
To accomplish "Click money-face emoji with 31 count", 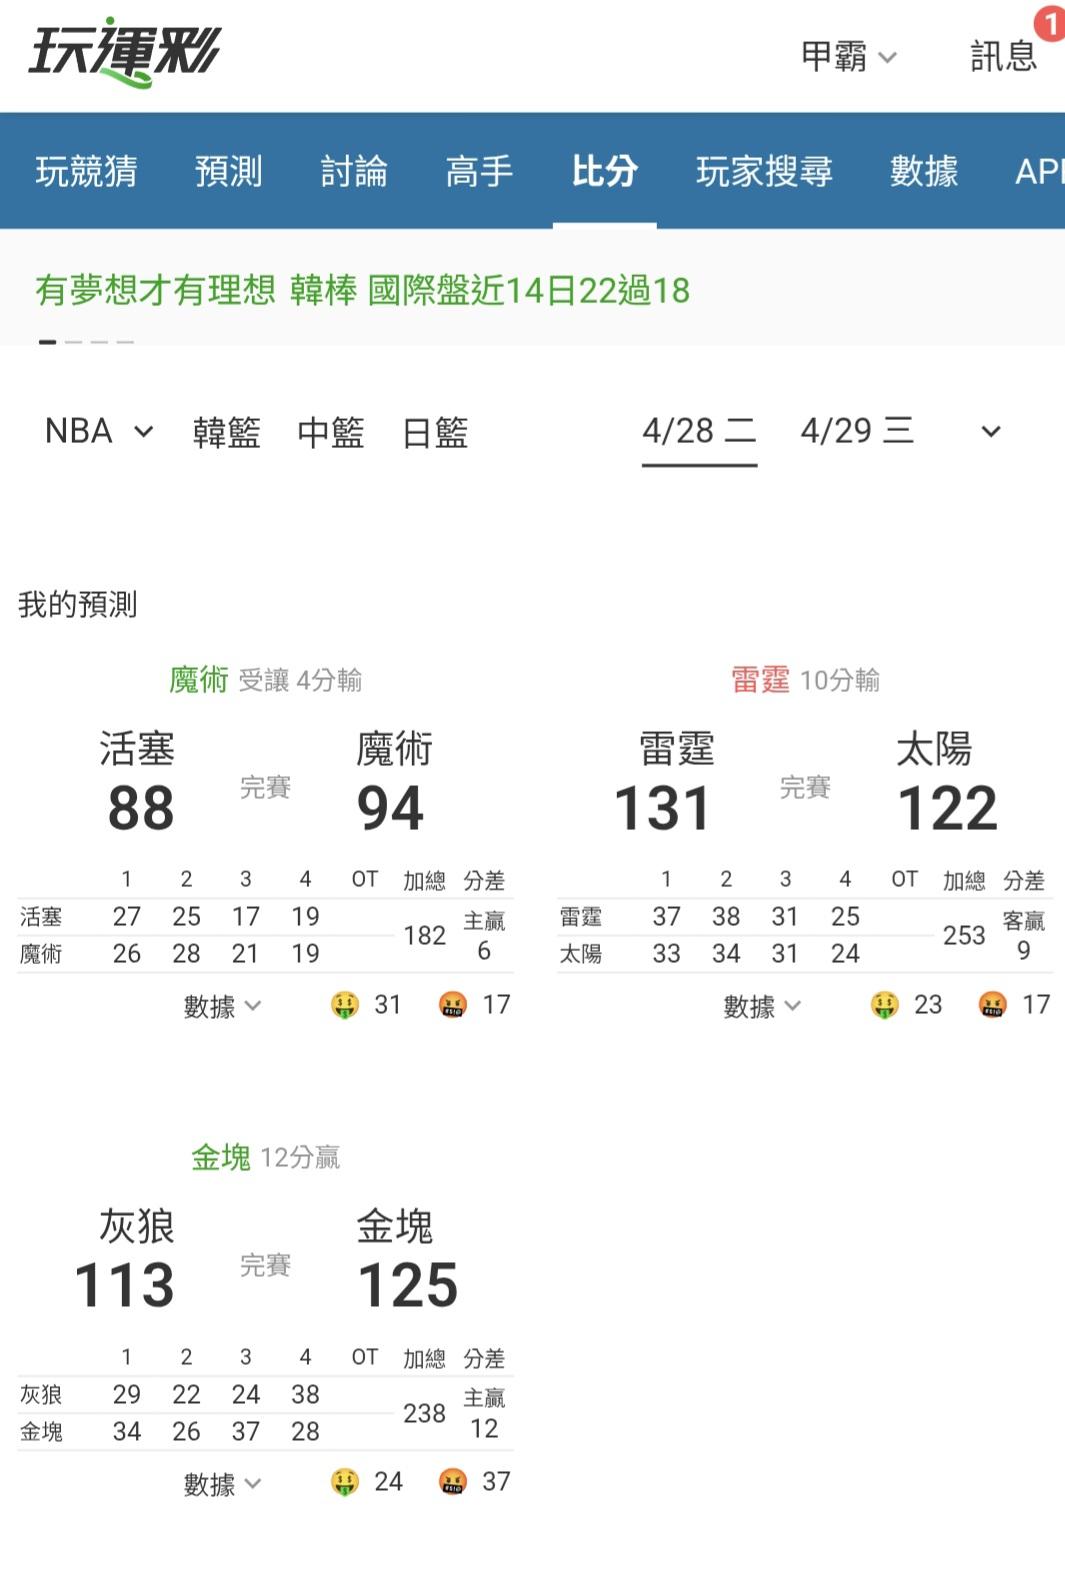I will (345, 1005).
